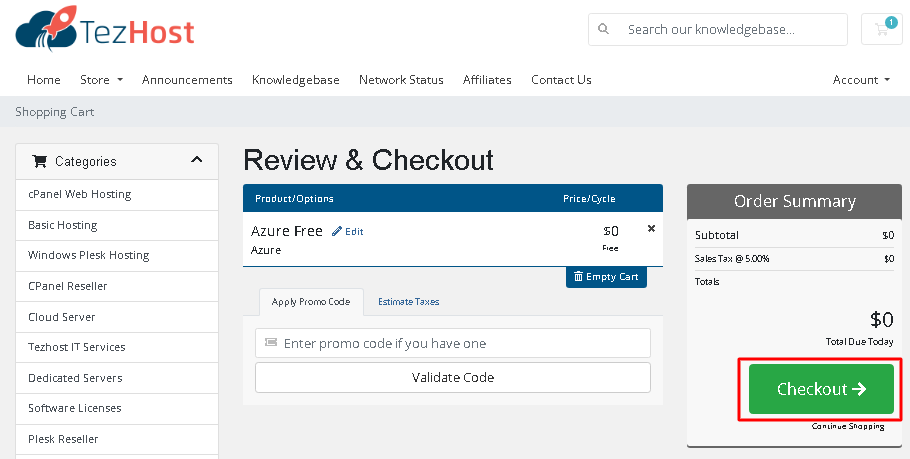Screen dimensions: 910x459
Task: Focus the knowledgebase search box
Action: point(730,29)
